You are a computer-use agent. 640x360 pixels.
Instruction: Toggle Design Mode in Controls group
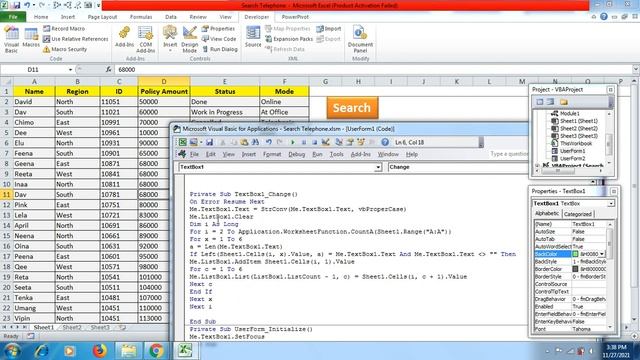point(190,39)
